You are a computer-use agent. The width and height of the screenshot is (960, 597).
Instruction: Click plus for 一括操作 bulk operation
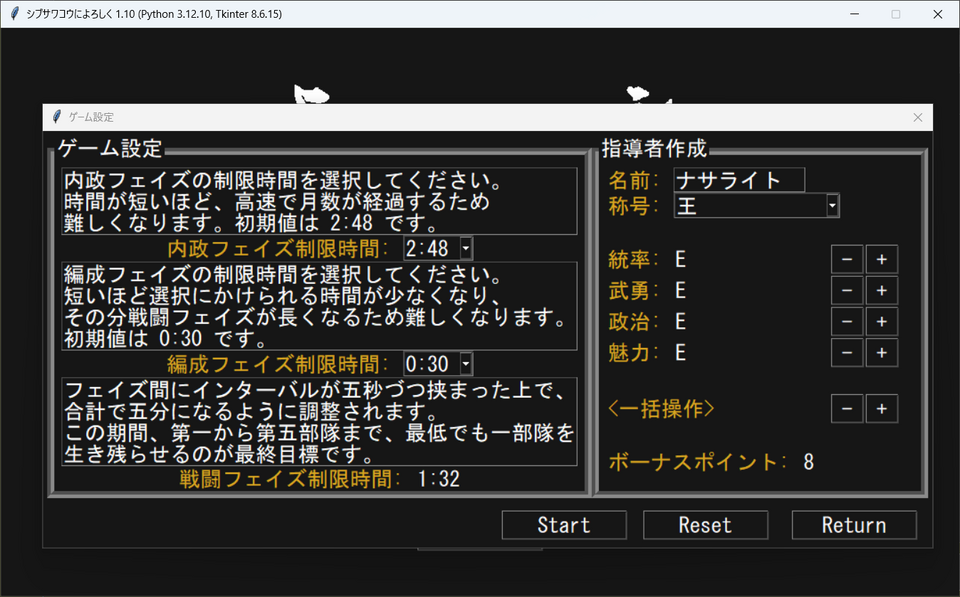click(881, 409)
